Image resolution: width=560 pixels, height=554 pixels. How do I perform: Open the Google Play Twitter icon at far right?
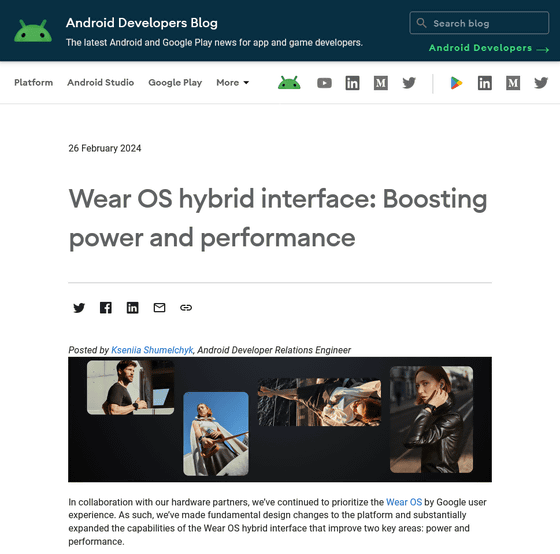[x=541, y=83]
